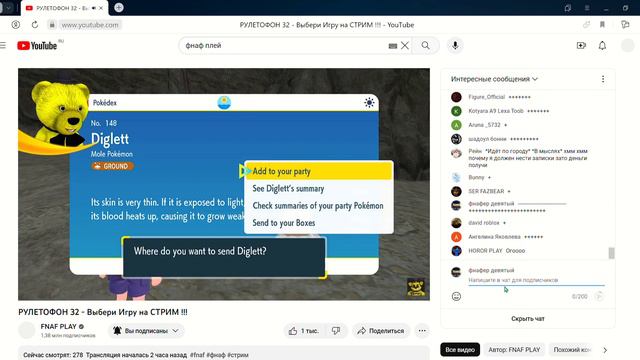The width and height of the screenshot is (640, 360).
Task: Click Поделиться share button
Action: (x=381, y=331)
